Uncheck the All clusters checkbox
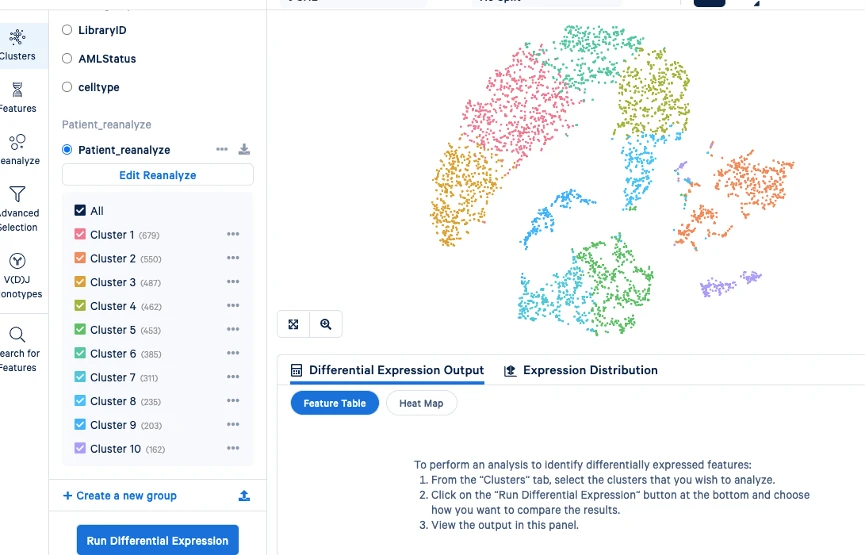 pyautogui.click(x=81, y=211)
